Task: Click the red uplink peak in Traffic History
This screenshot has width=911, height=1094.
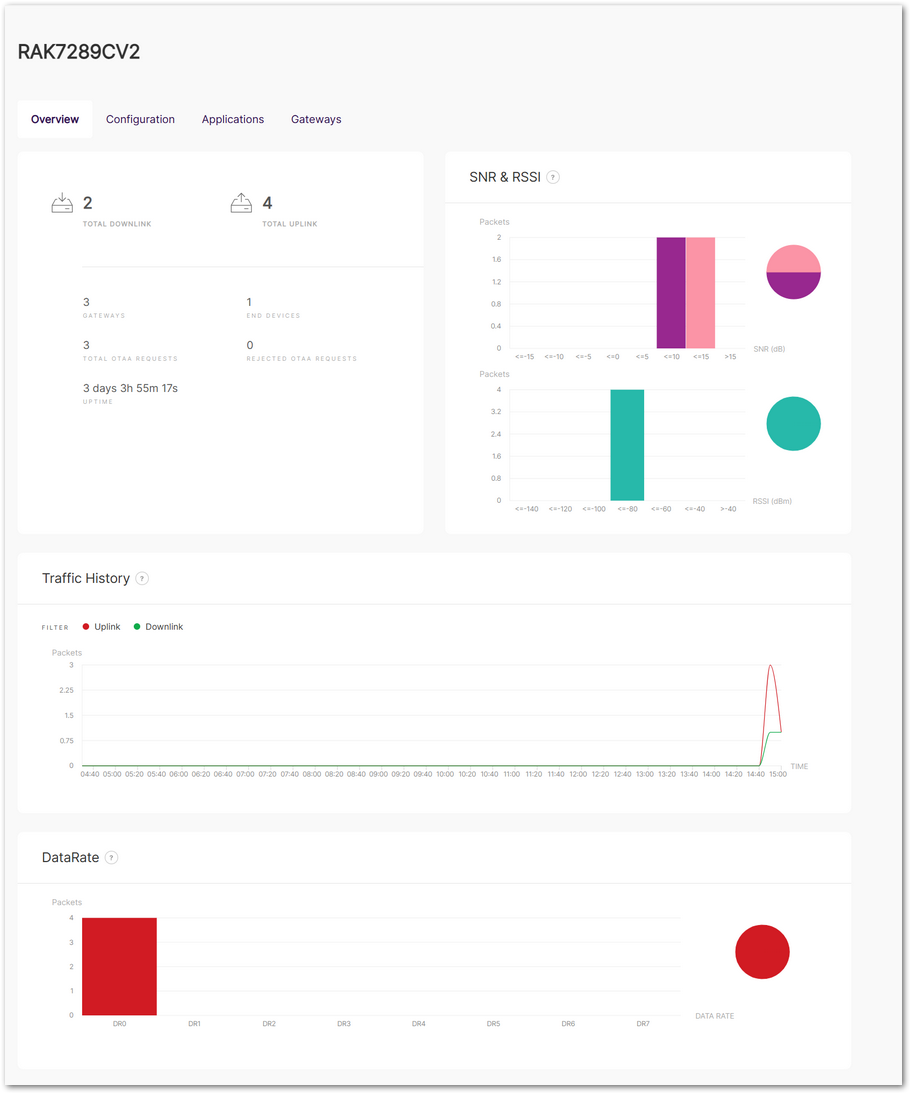Action: [770, 666]
